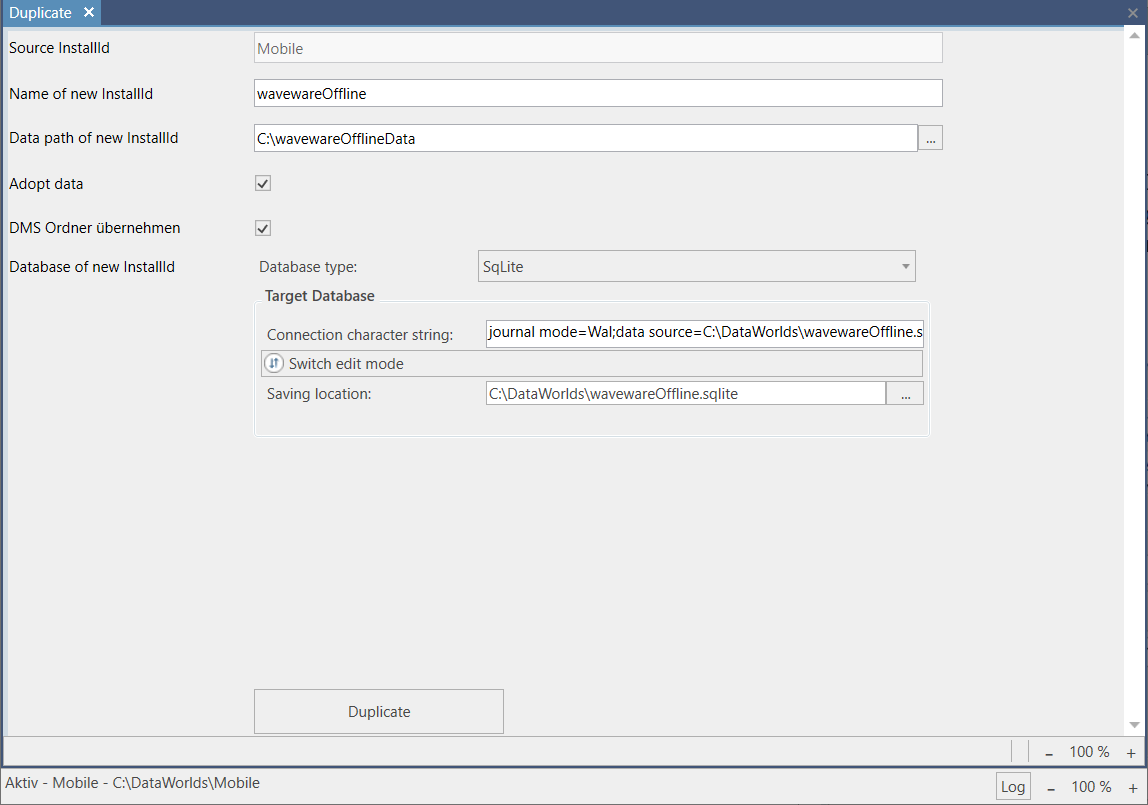Click the scroll up arrow on the right
Image resolution: width=1148 pixels, height=805 pixels.
click(x=1134, y=38)
